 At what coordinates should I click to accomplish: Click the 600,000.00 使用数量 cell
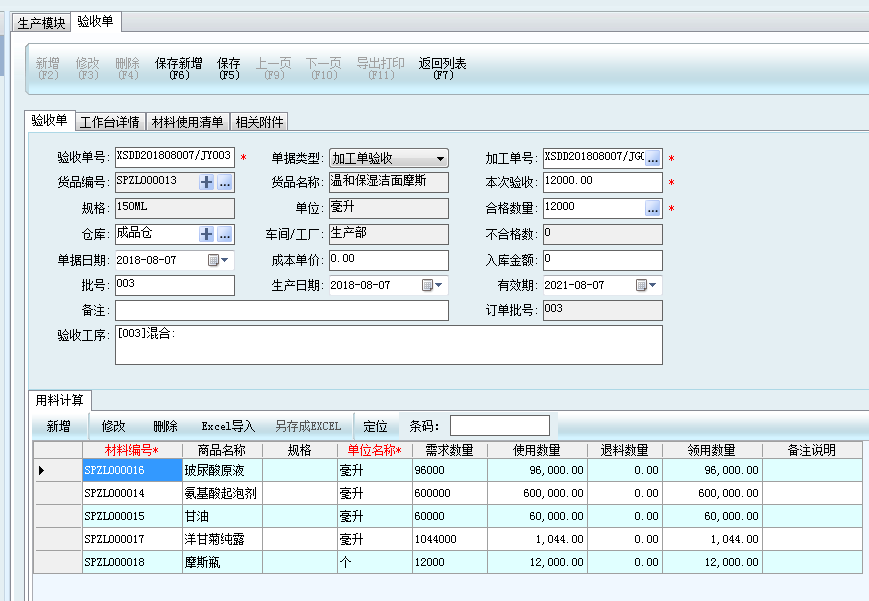click(537, 493)
